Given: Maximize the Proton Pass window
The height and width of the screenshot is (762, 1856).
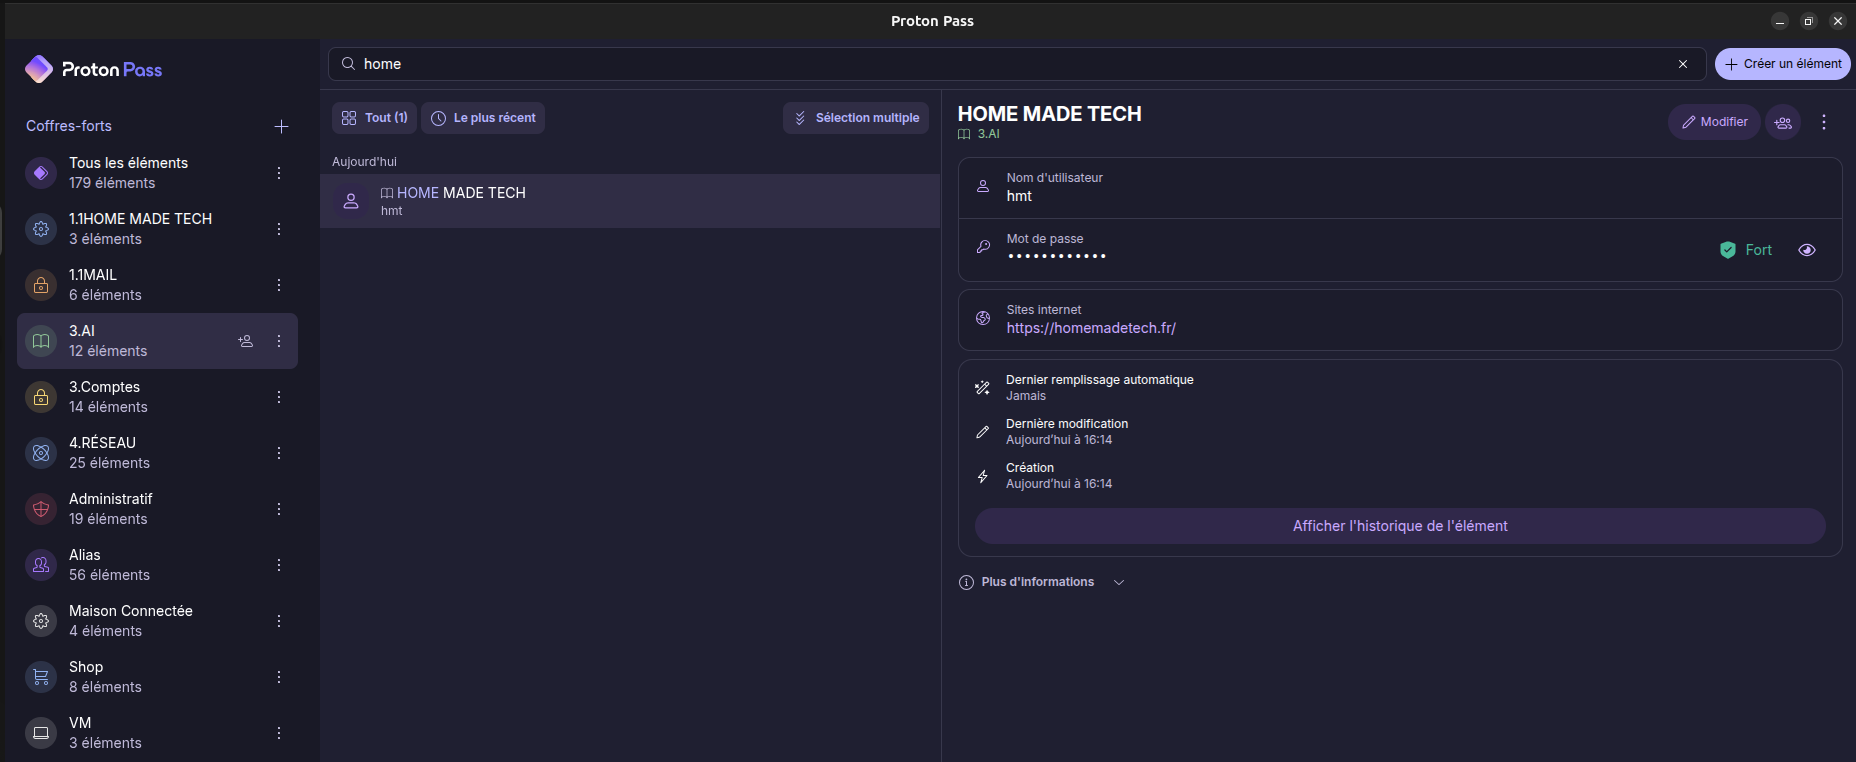Looking at the screenshot, I should 1808,21.
